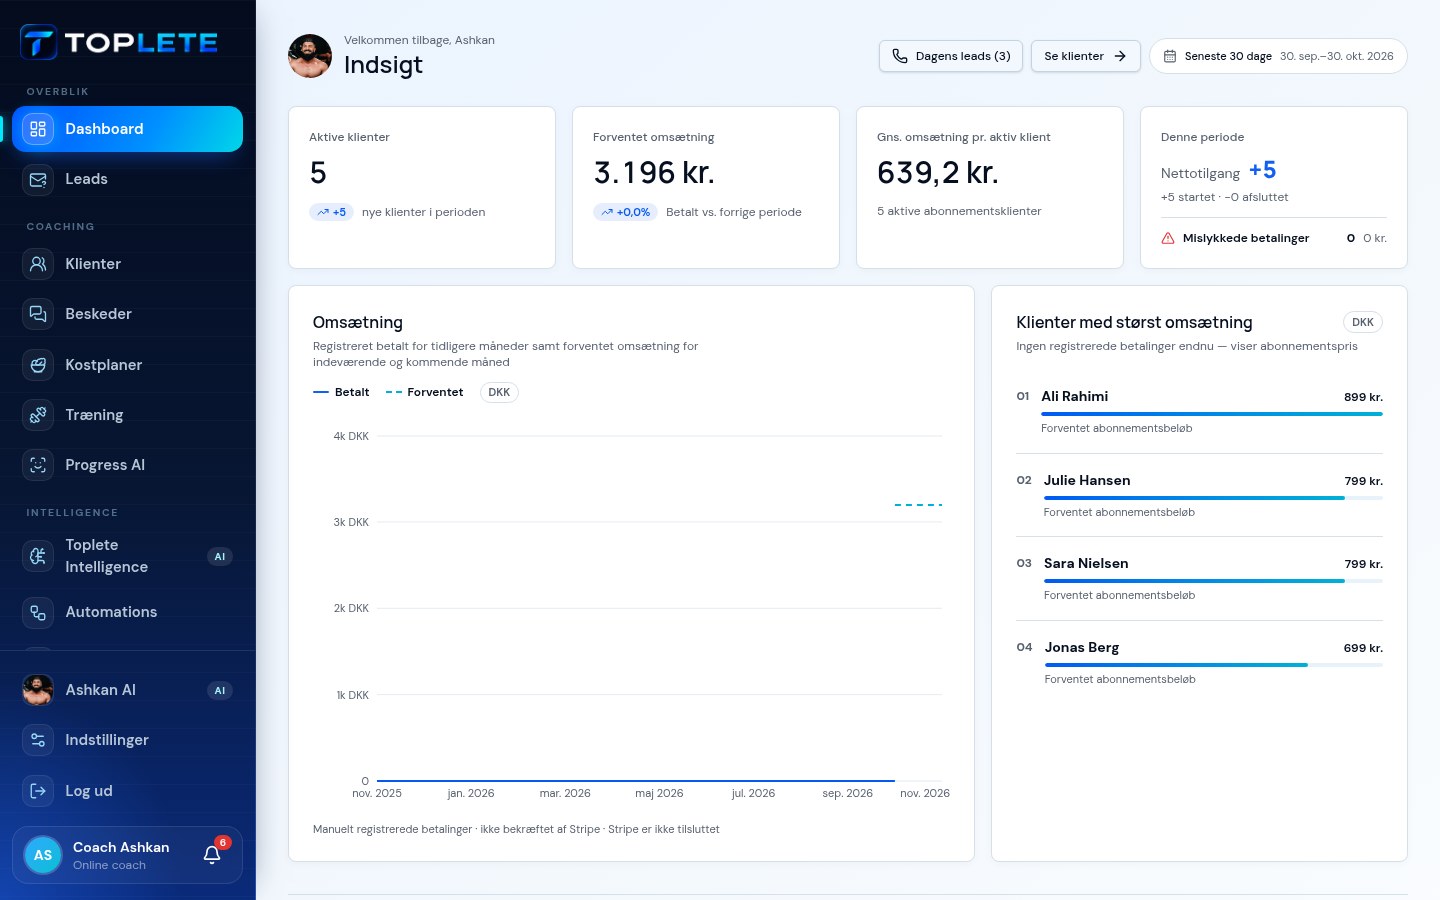Click the profile avatar beside Indsigt
Screen dimensions: 1440x900
click(310, 56)
